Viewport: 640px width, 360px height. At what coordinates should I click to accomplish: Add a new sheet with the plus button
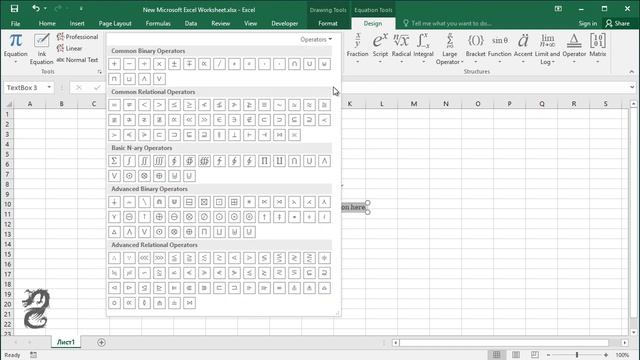click(101, 342)
